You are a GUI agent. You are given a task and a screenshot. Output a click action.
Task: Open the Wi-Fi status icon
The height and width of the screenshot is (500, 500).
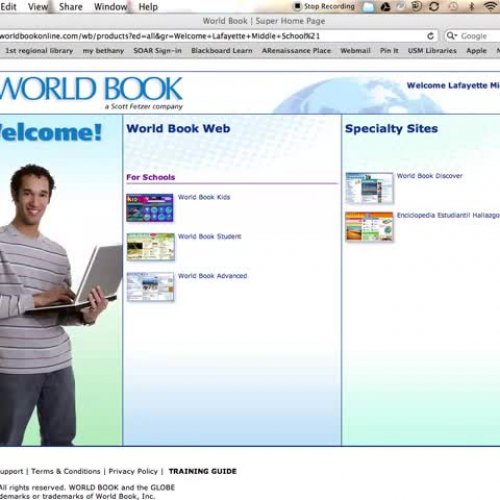pyautogui.click(x=490, y=6)
